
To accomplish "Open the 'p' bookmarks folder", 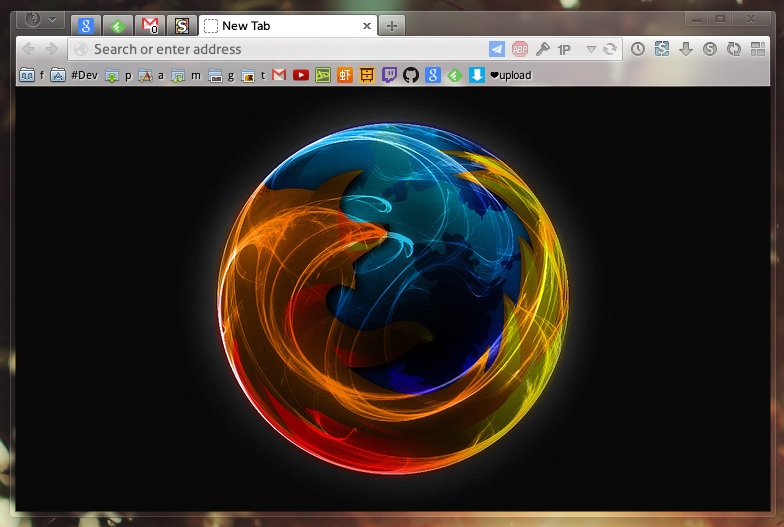I will tap(118, 76).
